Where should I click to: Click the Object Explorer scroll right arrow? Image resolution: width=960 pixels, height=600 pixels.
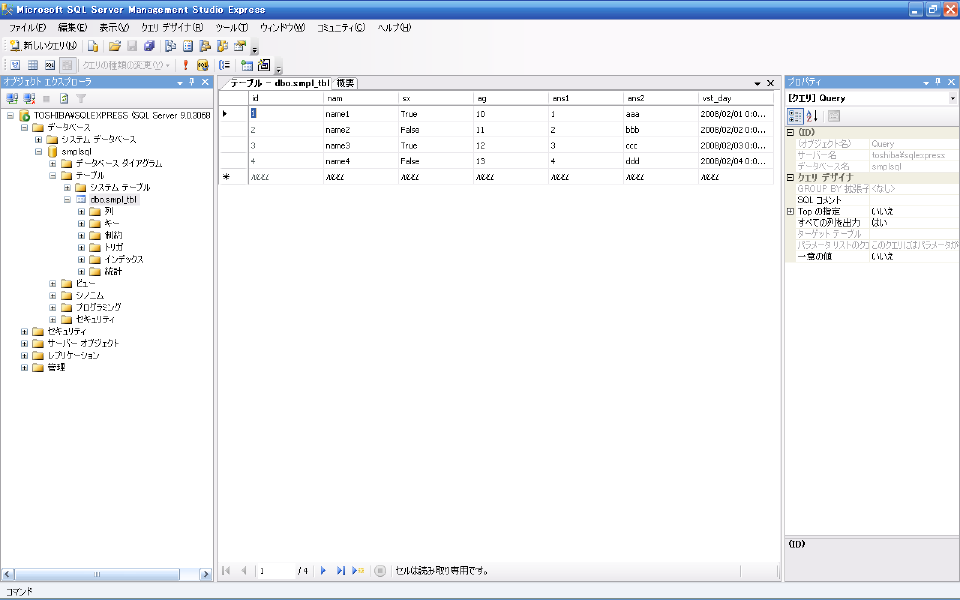(x=206, y=574)
